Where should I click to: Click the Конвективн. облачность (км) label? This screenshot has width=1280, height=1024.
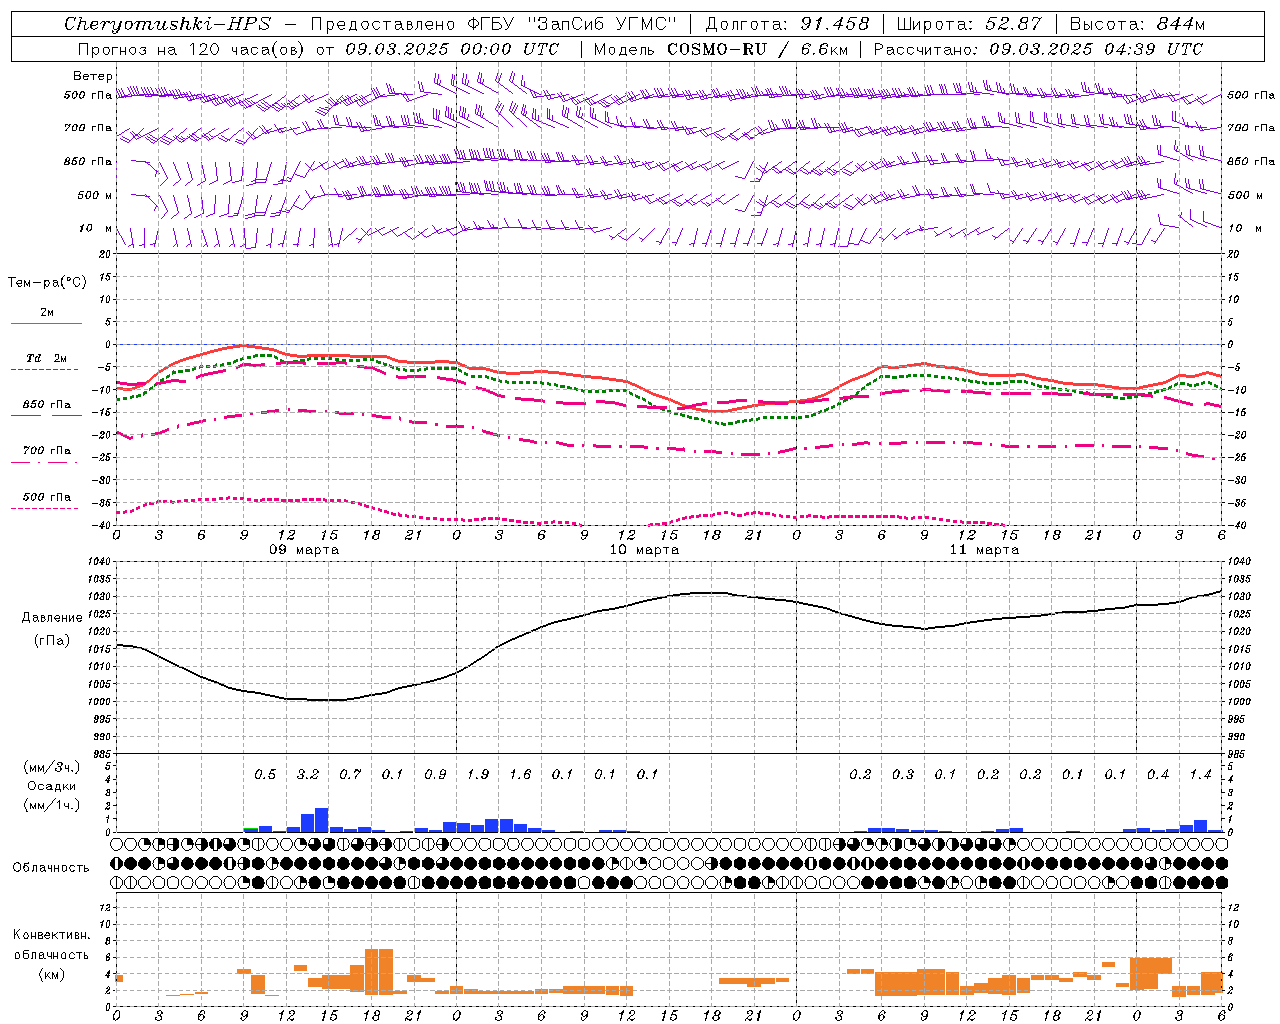(x=51, y=954)
